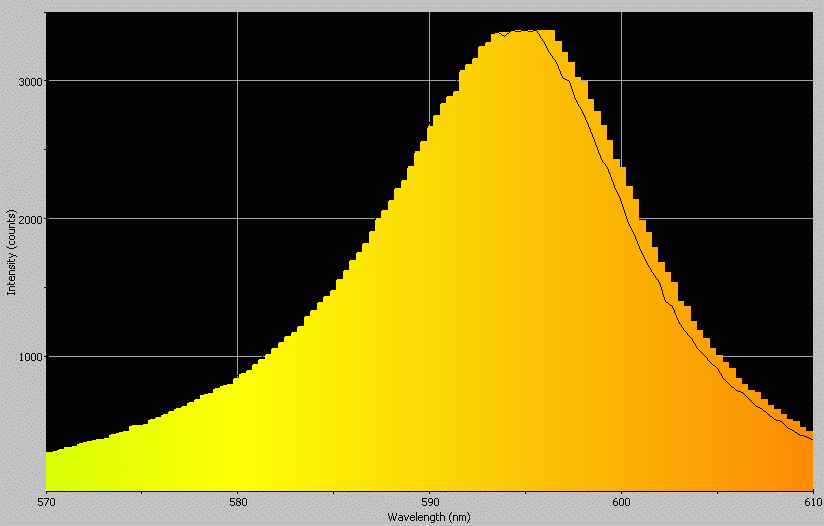Click the 580 wavelength axis label
Screen dimensions: 824x526
[x=238, y=502]
